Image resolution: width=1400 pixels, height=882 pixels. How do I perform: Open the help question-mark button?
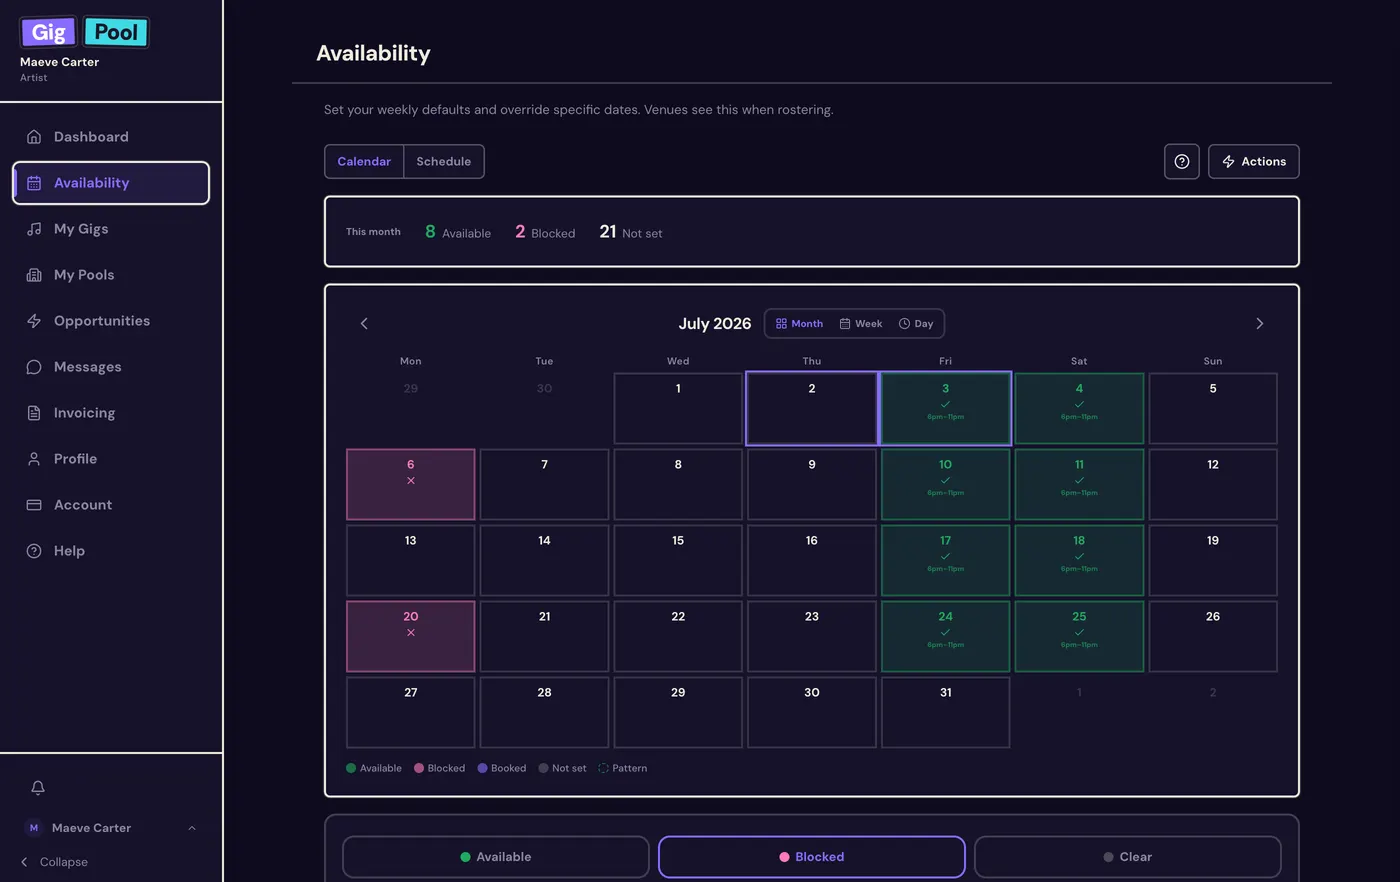(1182, 161)
